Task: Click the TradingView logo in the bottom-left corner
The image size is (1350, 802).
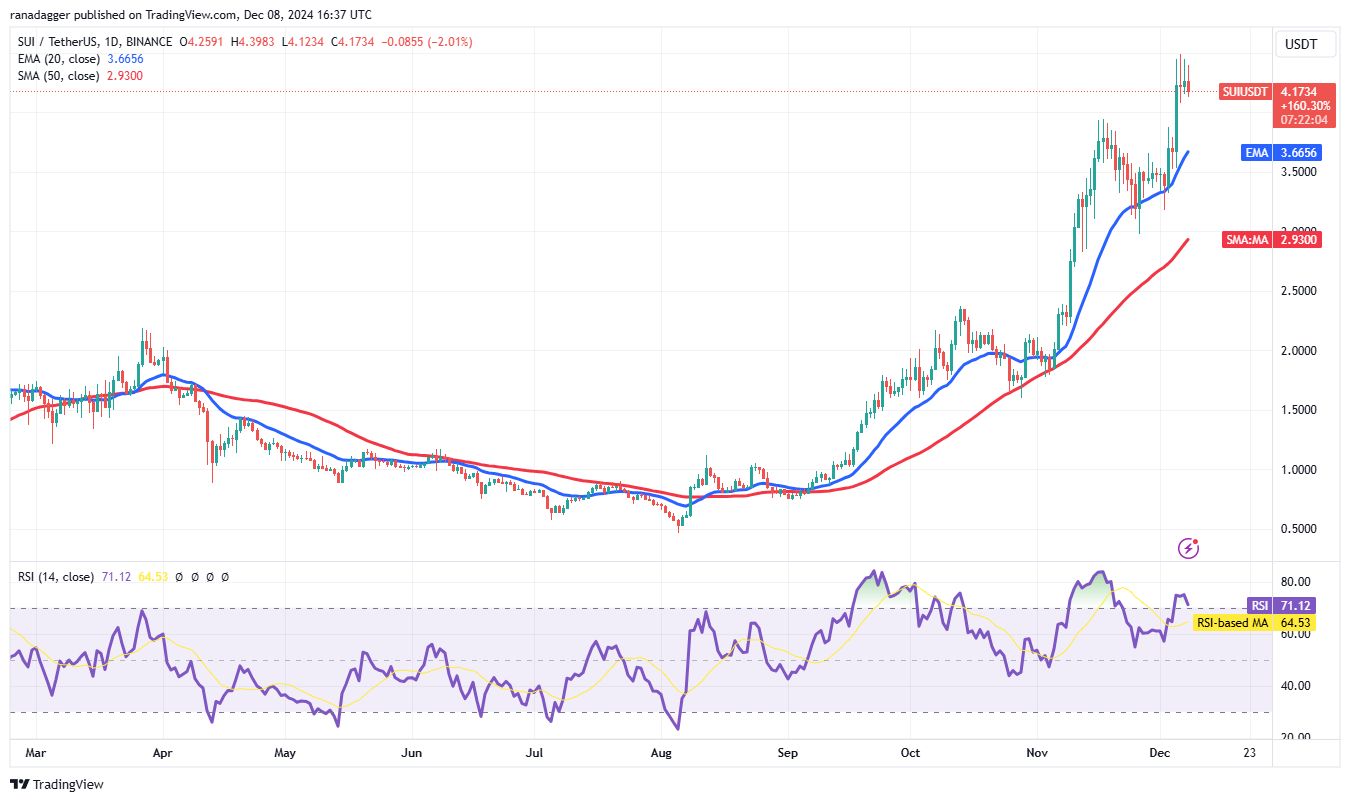Action: pos(57,784)
